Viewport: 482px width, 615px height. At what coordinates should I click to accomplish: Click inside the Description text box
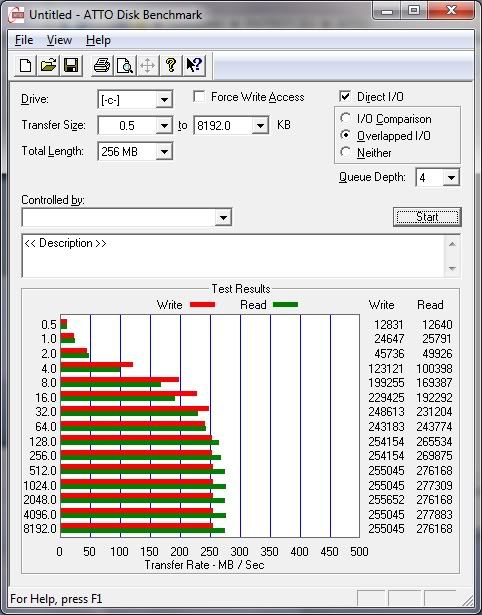(233, 256)
